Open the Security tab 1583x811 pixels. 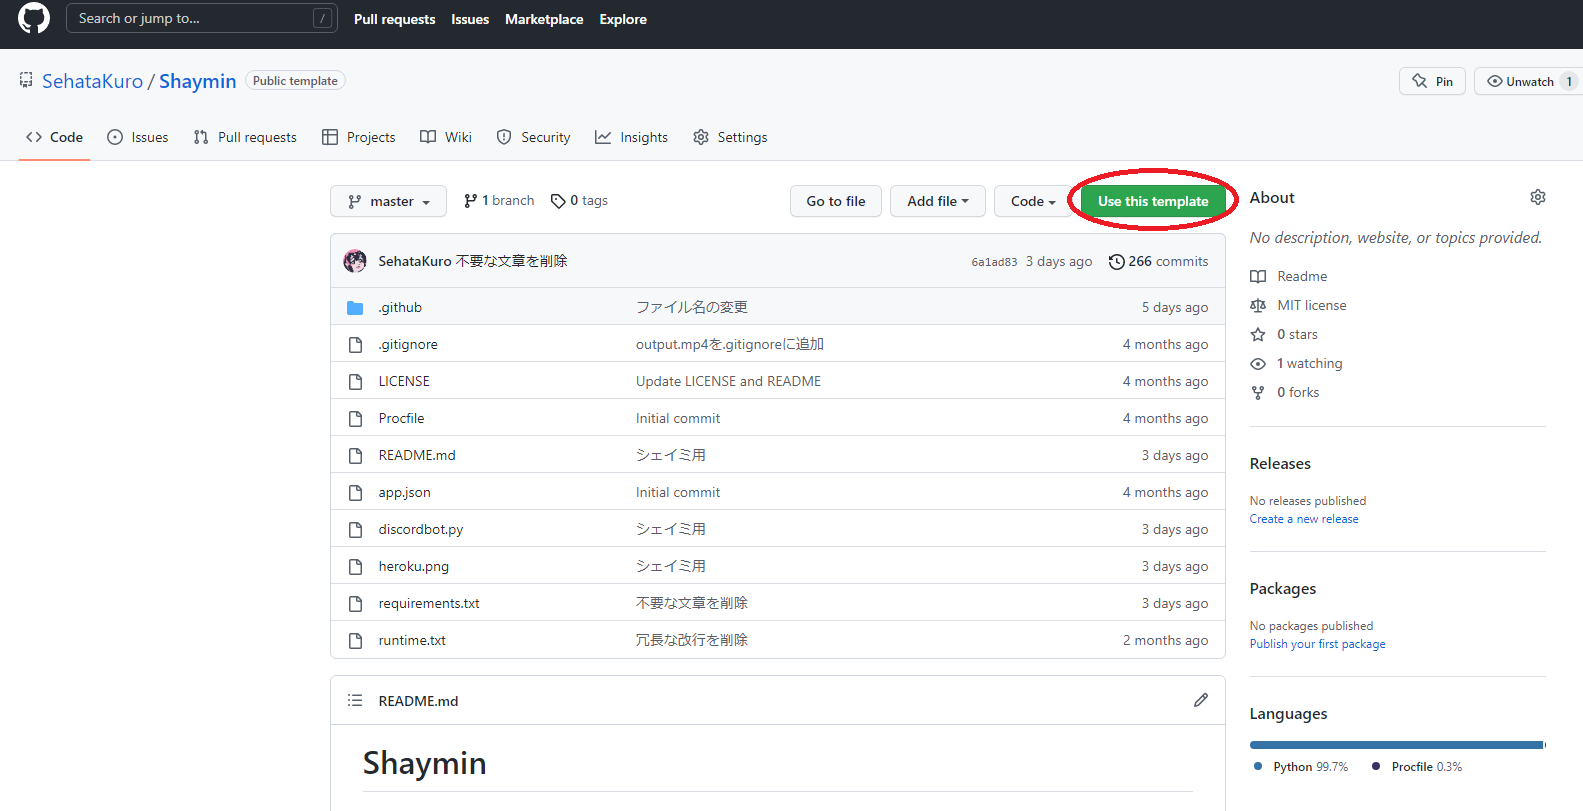click(534, 137)
